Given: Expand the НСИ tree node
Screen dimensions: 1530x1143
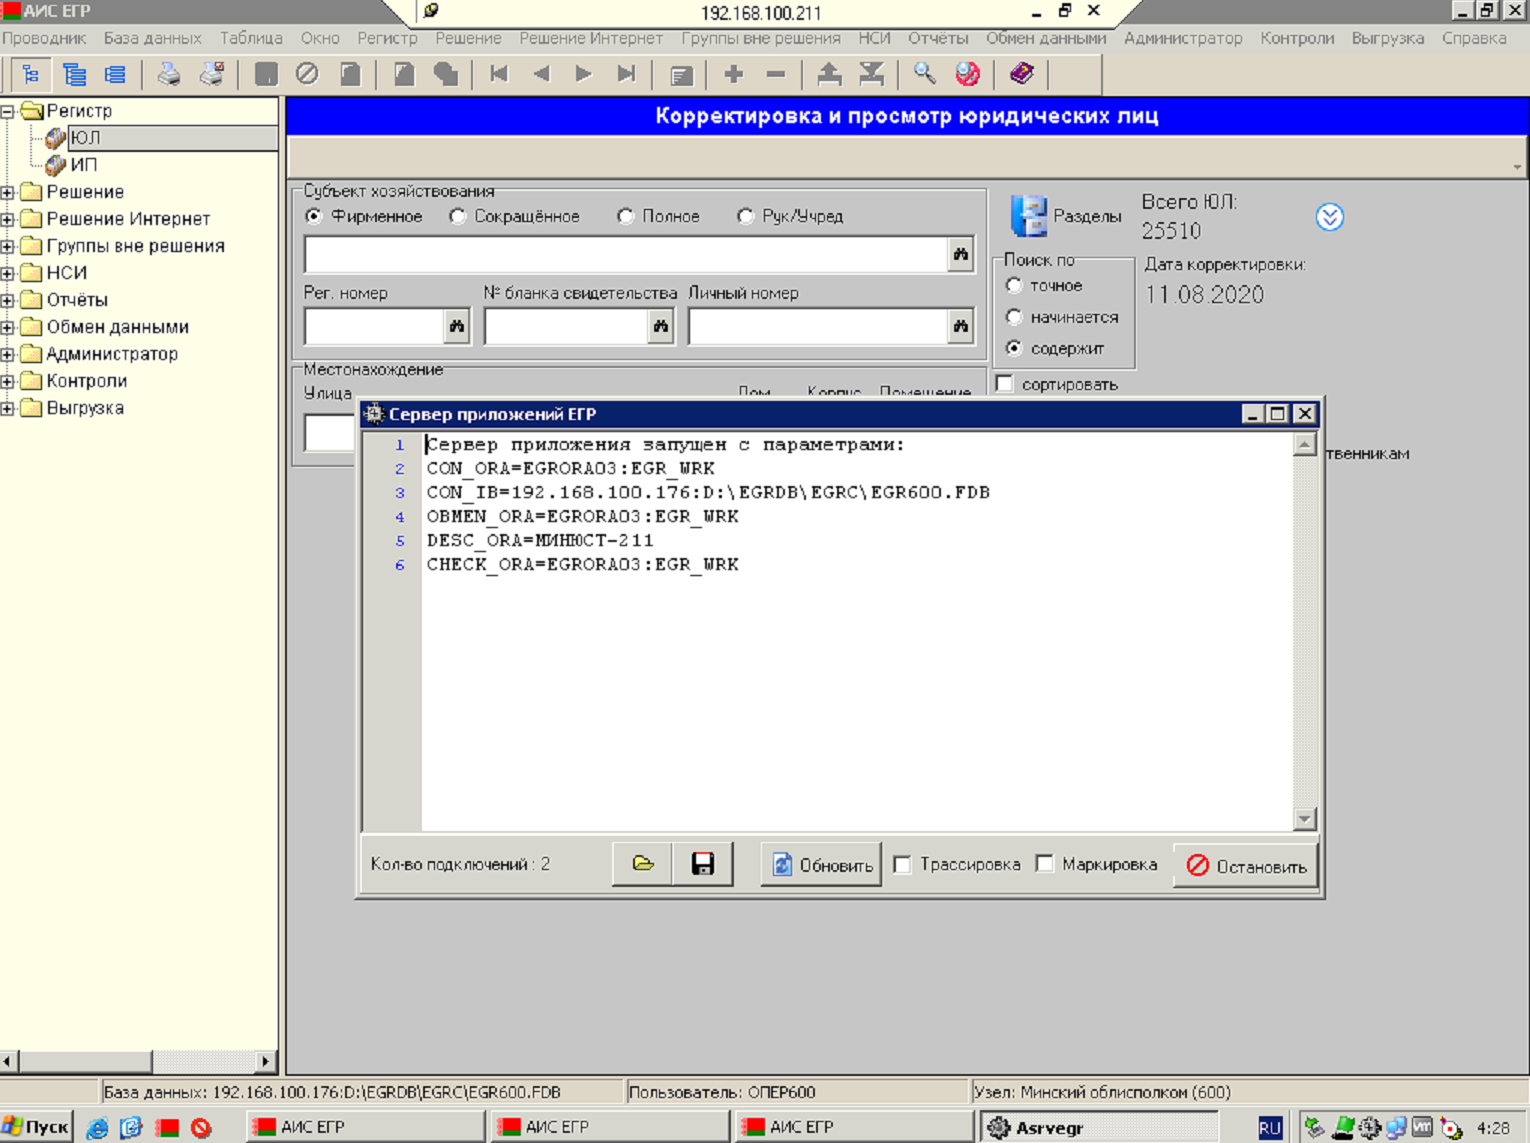Looking at the screenshot, I should [x=7, y=273].
